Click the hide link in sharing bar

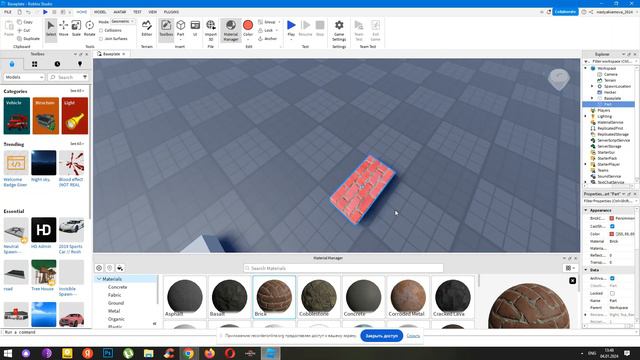click(x=413, y=336)
